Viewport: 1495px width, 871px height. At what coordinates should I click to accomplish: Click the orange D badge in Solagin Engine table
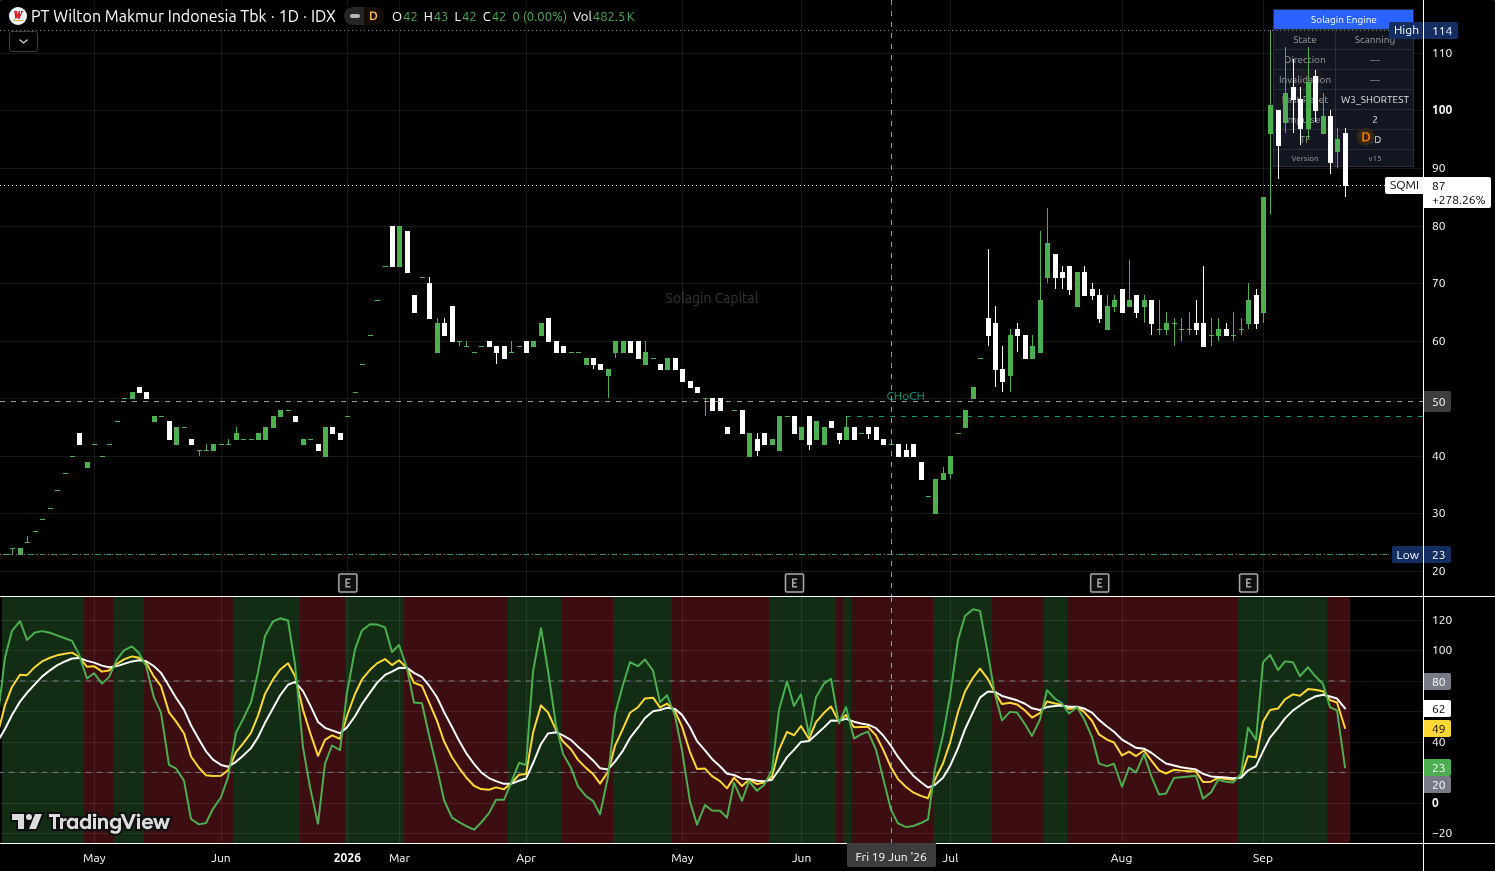point(1366,138)
